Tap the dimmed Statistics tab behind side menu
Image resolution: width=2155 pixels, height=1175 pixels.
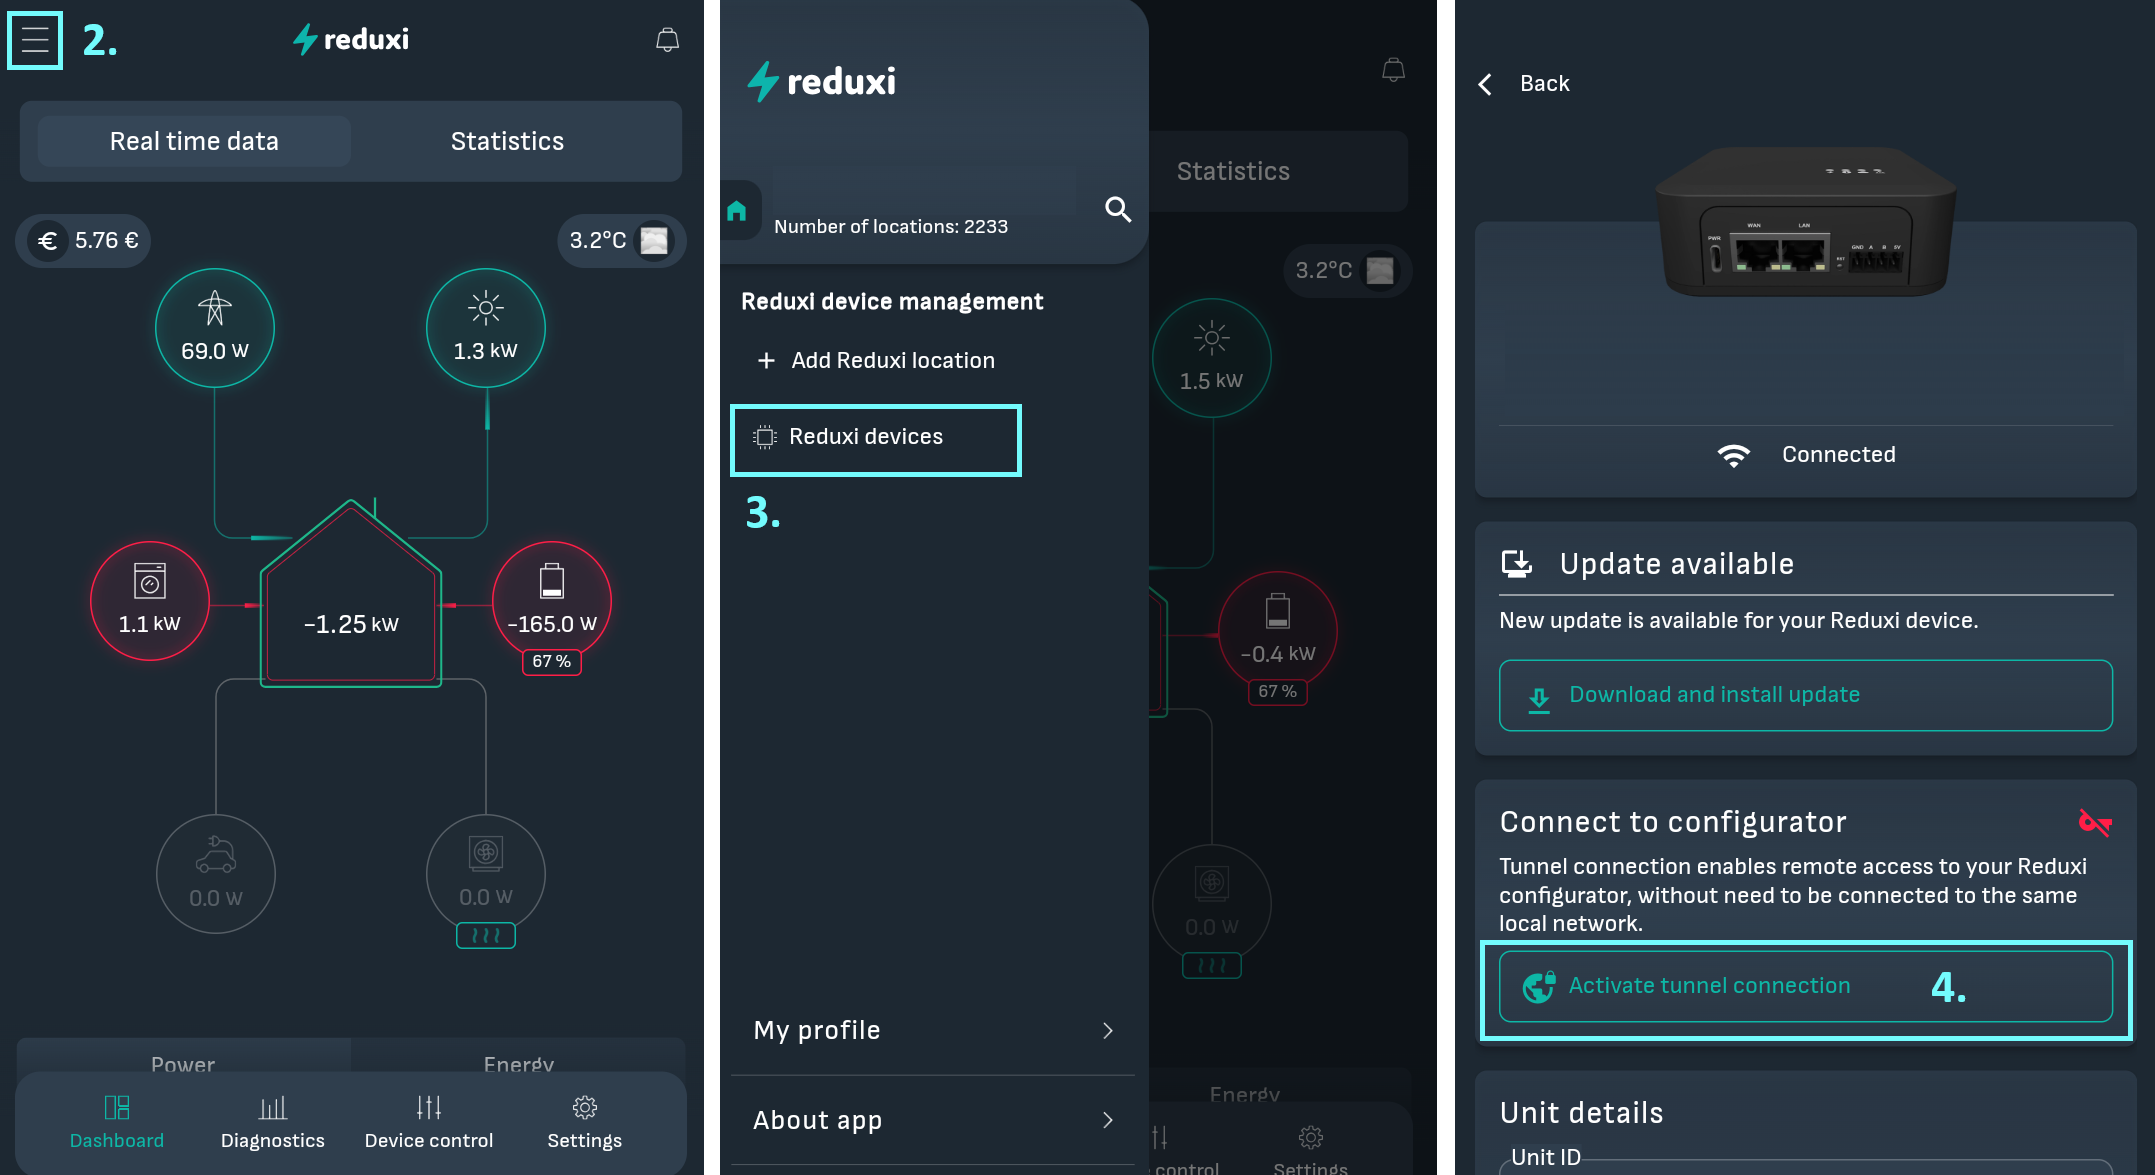coord(1233,171)
